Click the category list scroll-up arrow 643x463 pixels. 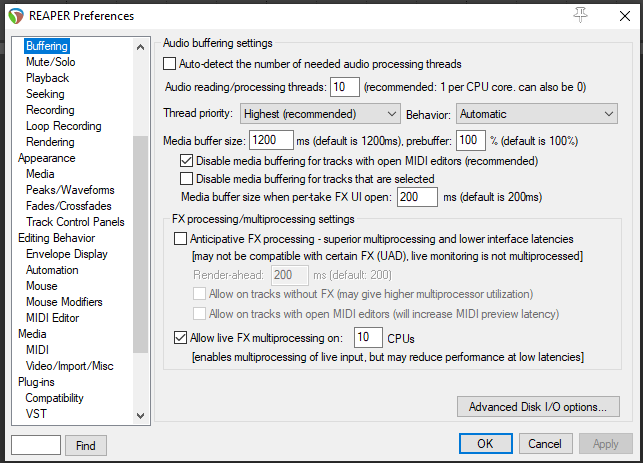140,44
